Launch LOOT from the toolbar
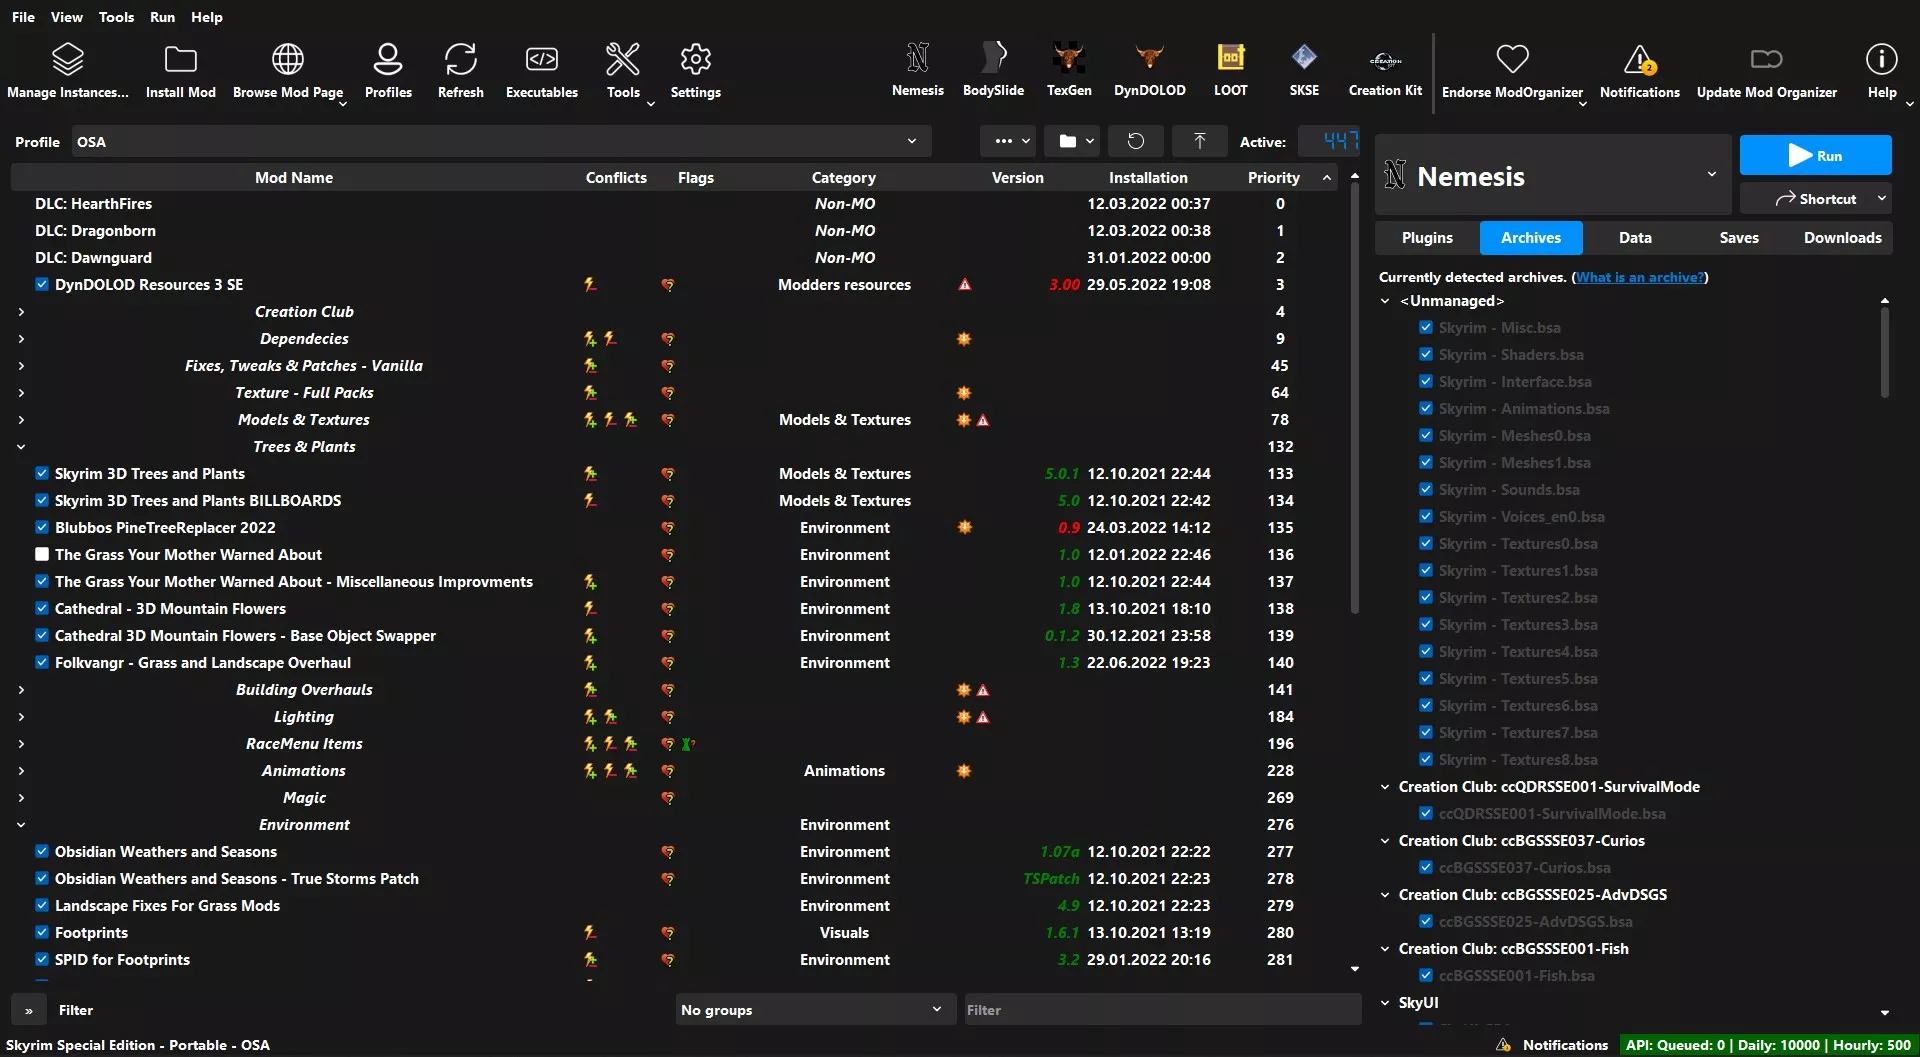The height and width of the screenshot is (1057, 1920). coord(1230,69)
